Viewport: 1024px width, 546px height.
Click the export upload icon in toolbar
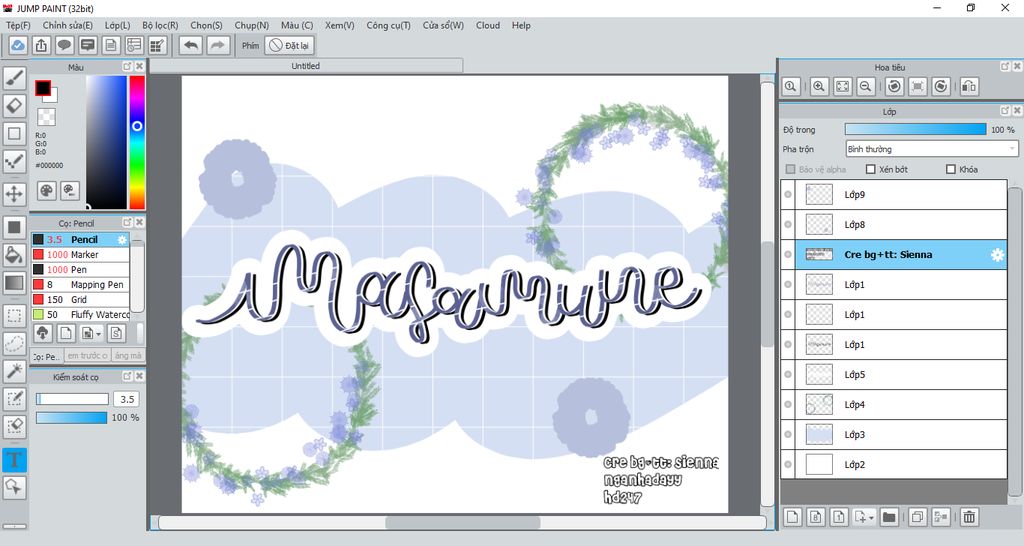click(41, 45)
